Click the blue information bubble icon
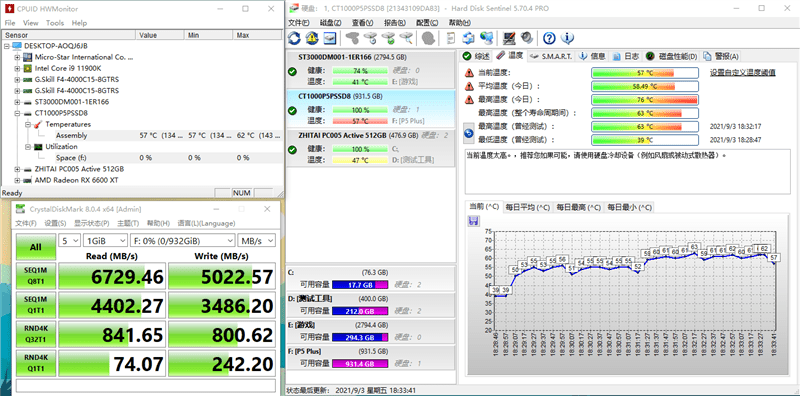 point(567,38)
